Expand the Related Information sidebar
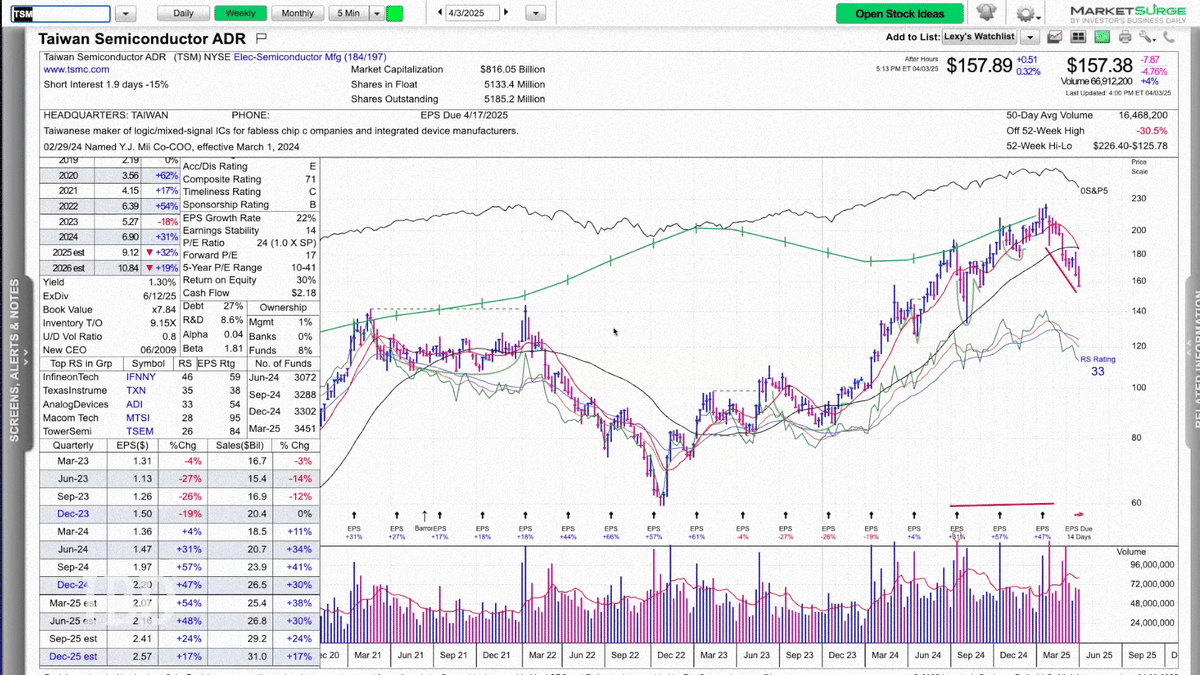 [x=1196, y=360]
